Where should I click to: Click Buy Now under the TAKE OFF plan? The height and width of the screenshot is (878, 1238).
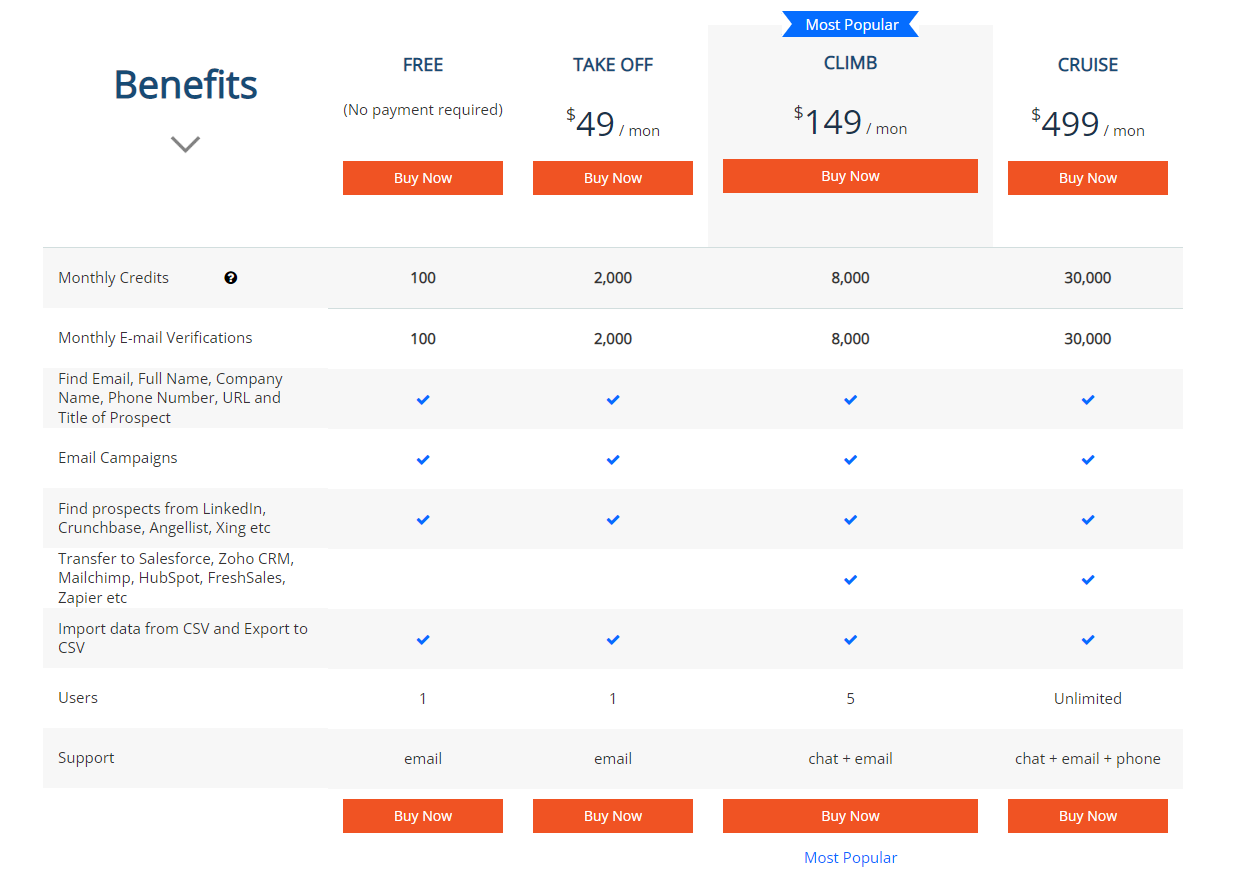613,177
